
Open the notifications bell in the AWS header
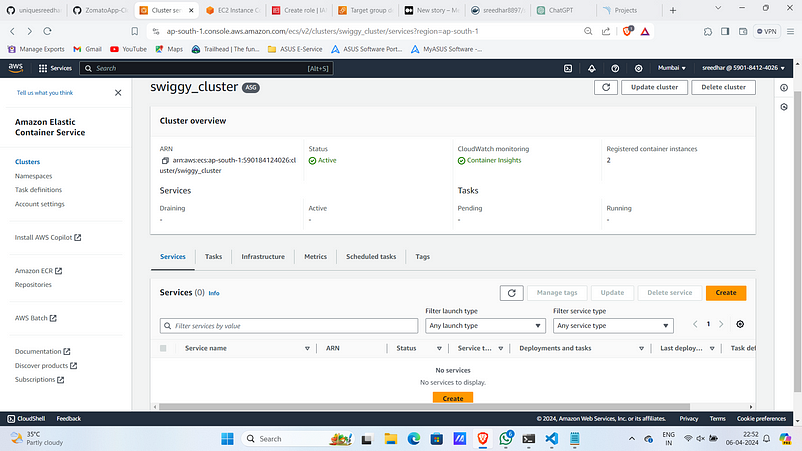(591, 68)
